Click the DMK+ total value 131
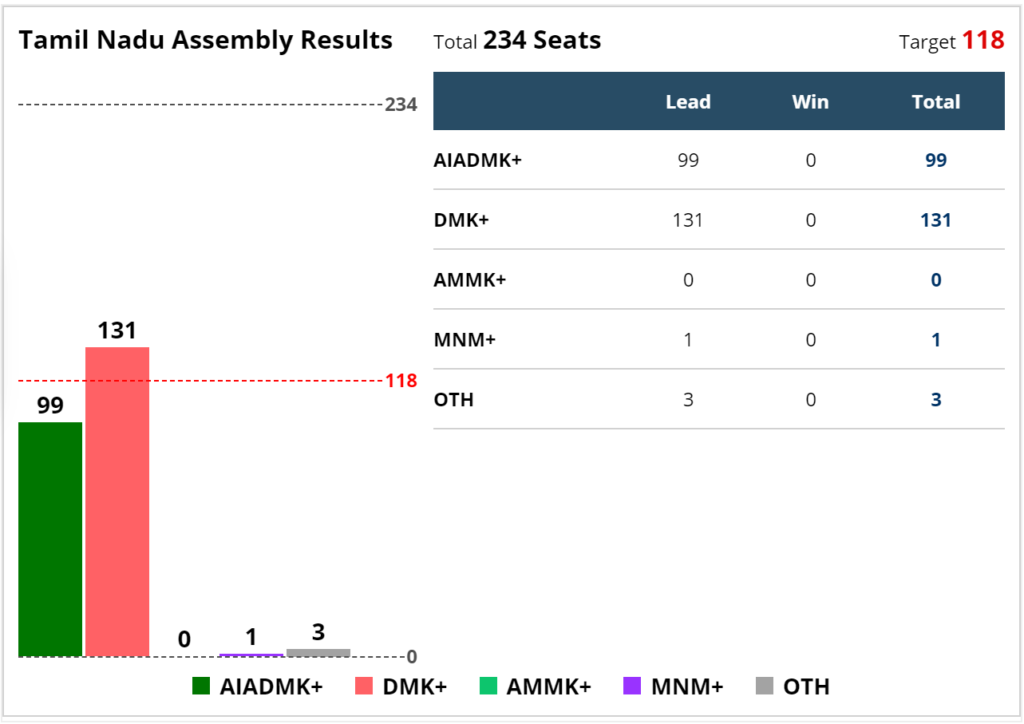 tap(936, 220)
